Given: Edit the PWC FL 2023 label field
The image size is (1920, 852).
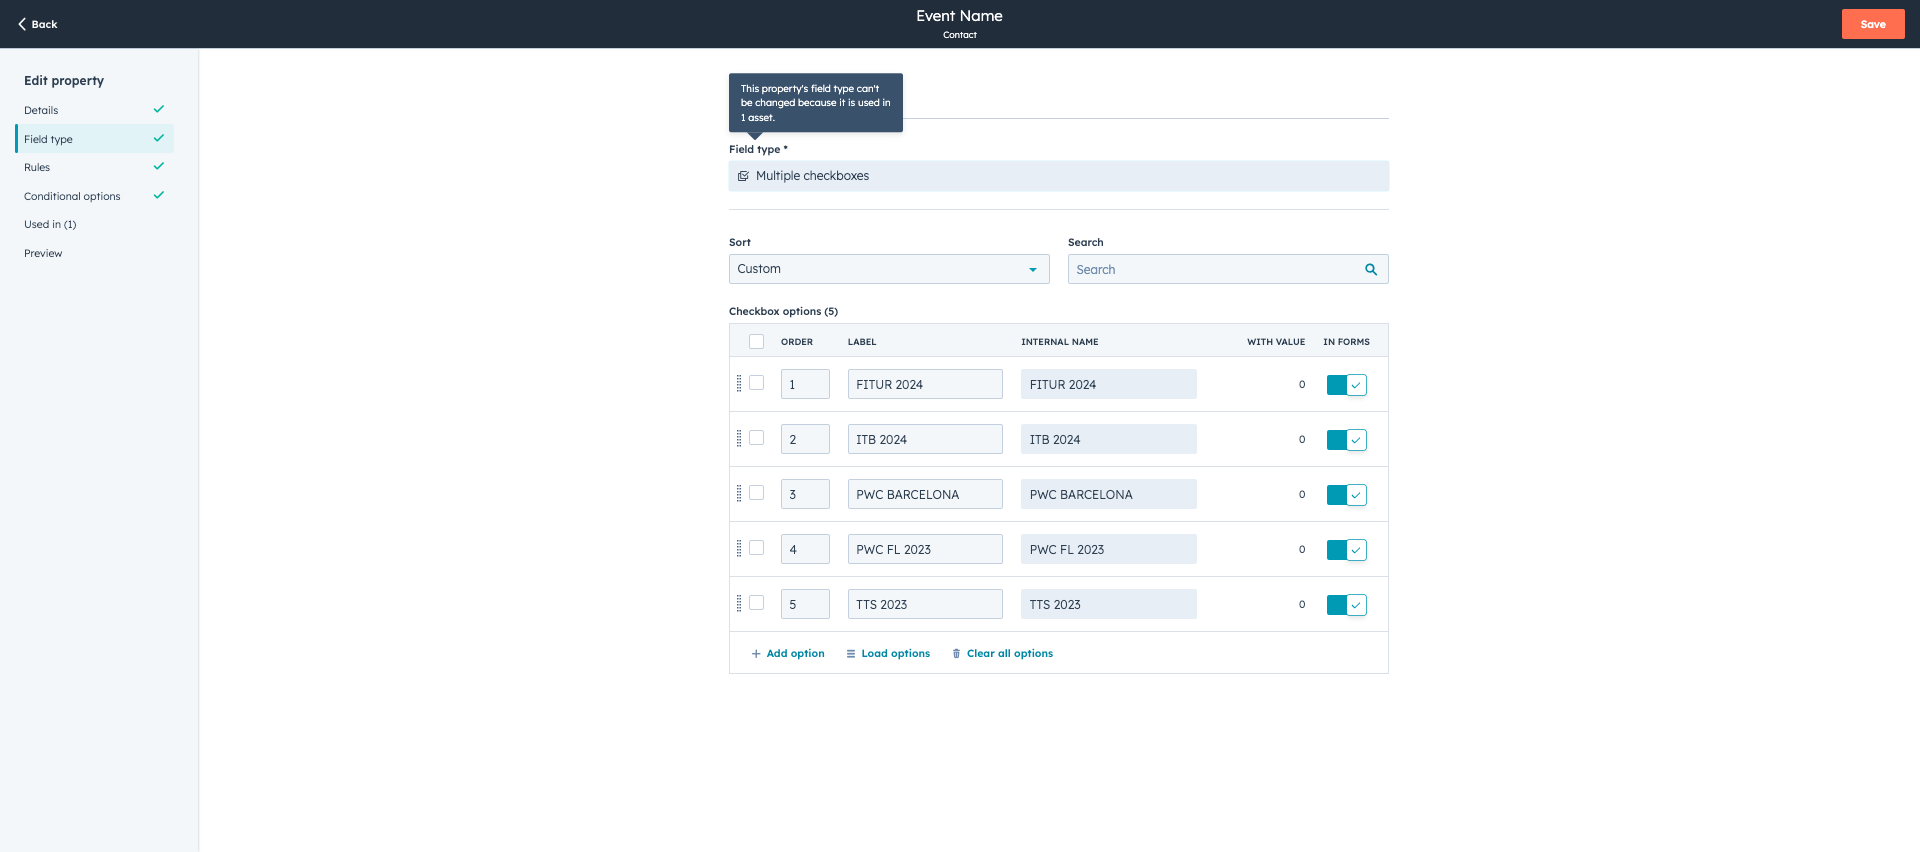Looking at the screenshot, I should (x=925, y=549).
